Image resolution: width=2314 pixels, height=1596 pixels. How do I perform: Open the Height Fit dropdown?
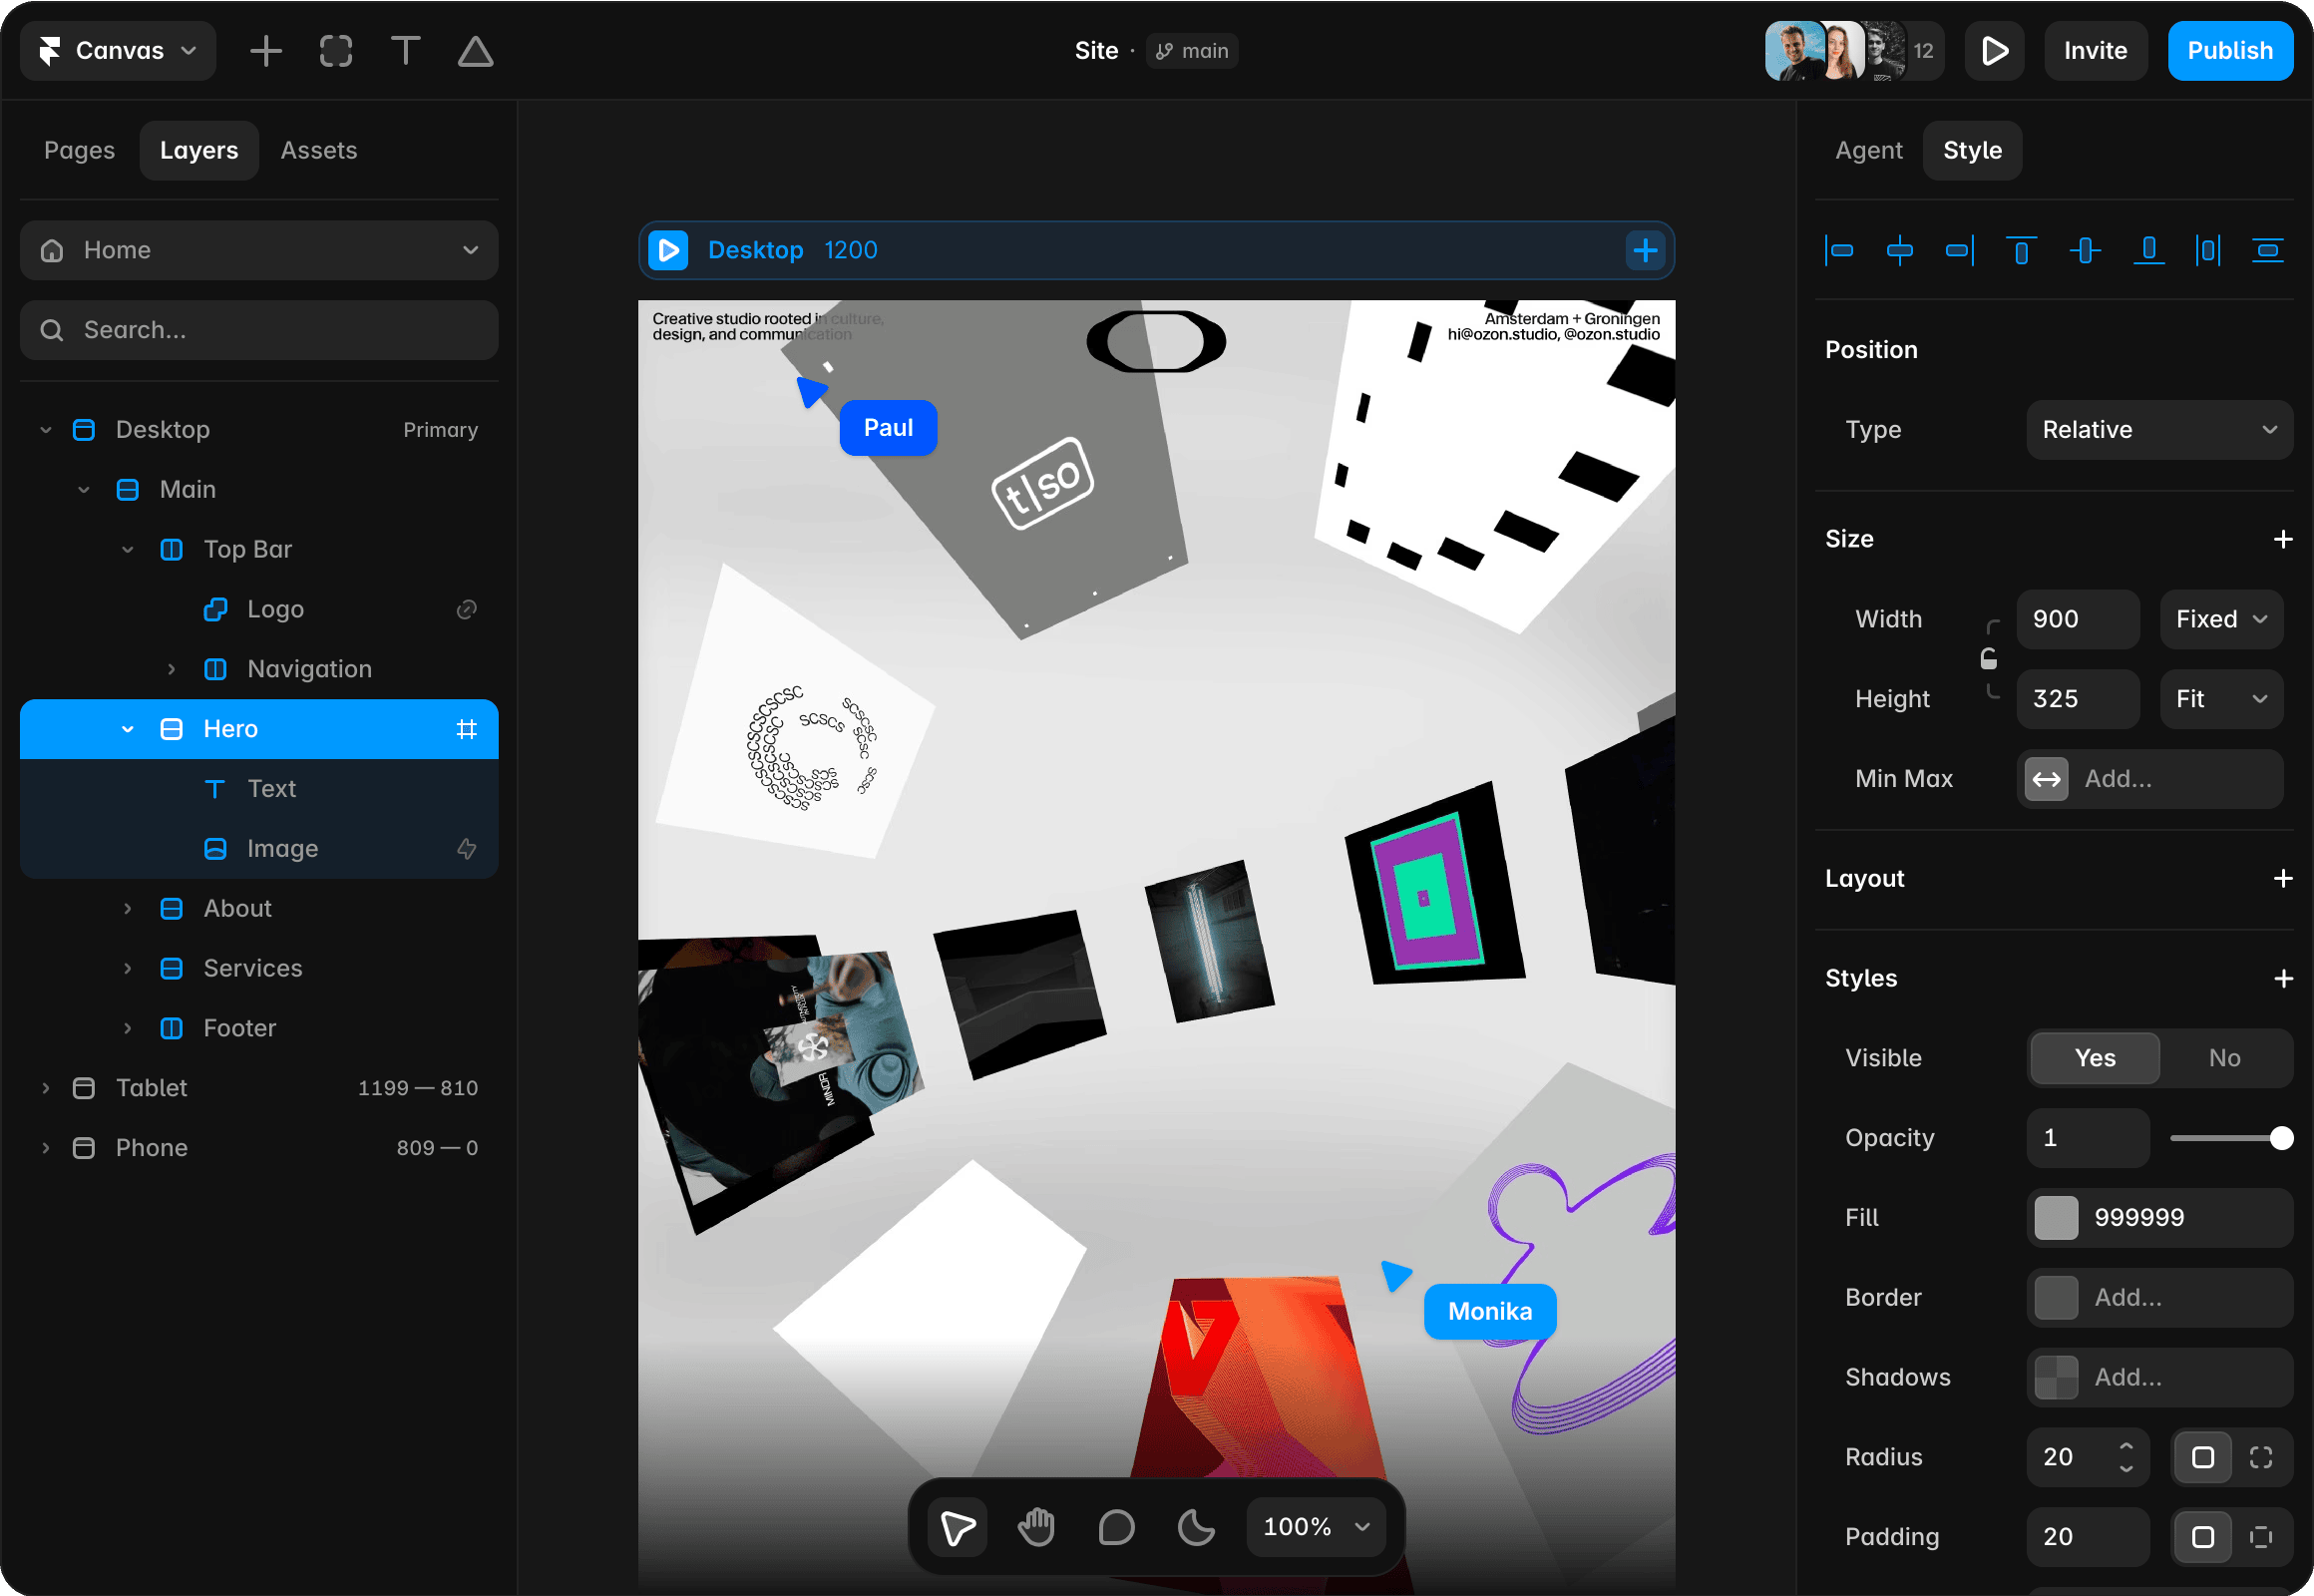coord(2221,699)
